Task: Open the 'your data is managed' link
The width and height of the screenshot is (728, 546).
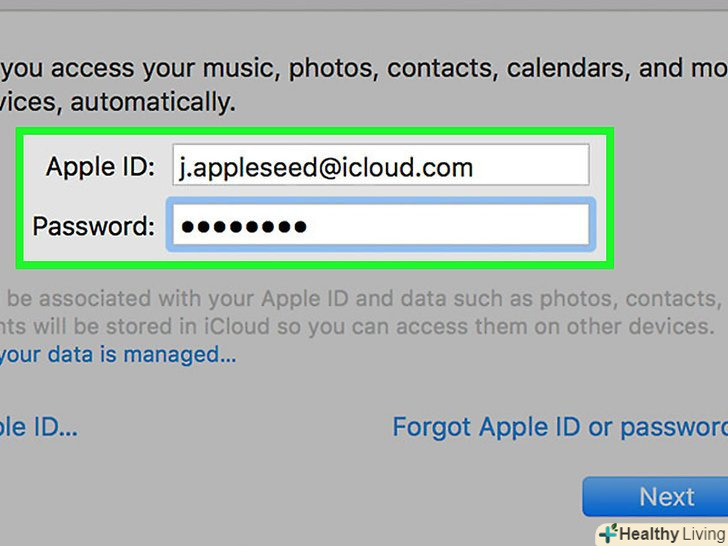Action: click(x=118, y=354)
